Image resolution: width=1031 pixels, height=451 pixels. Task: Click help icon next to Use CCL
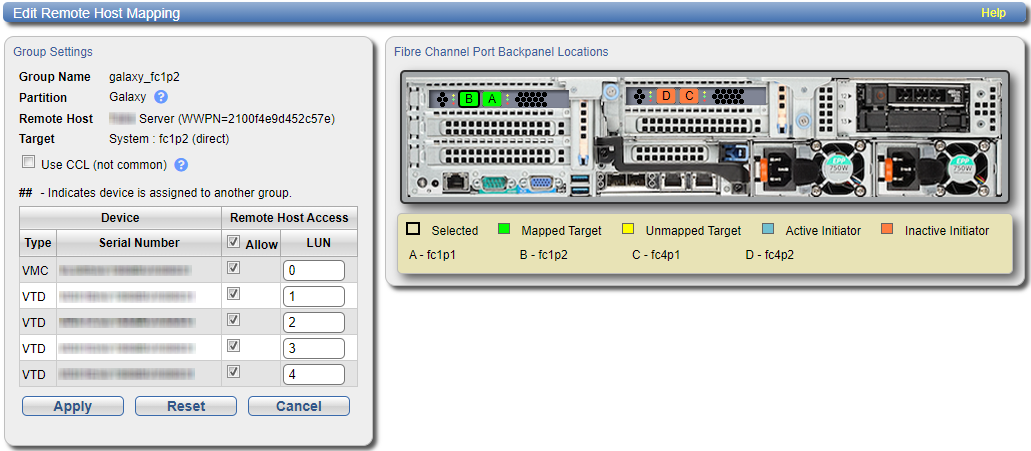coord(181,165)
